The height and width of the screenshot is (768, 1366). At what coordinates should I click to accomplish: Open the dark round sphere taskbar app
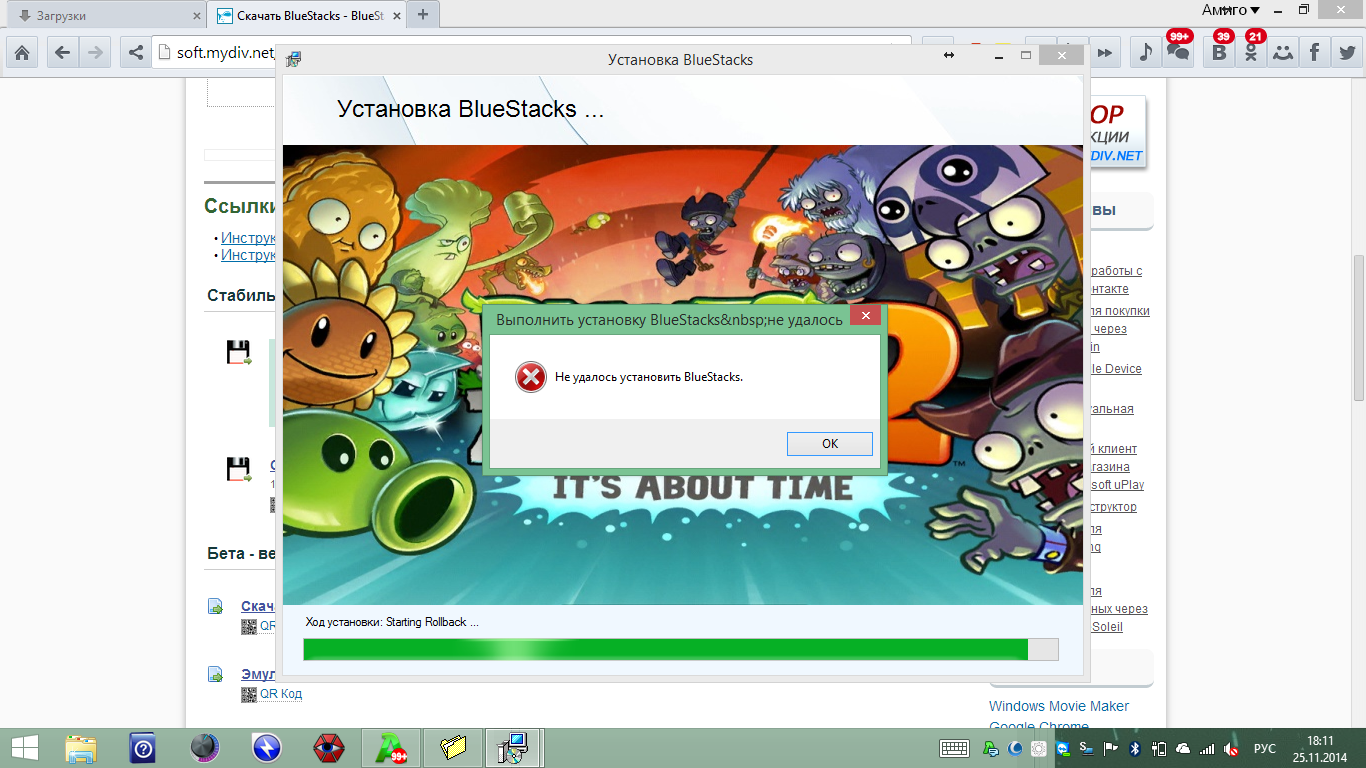tap(204, 747)
